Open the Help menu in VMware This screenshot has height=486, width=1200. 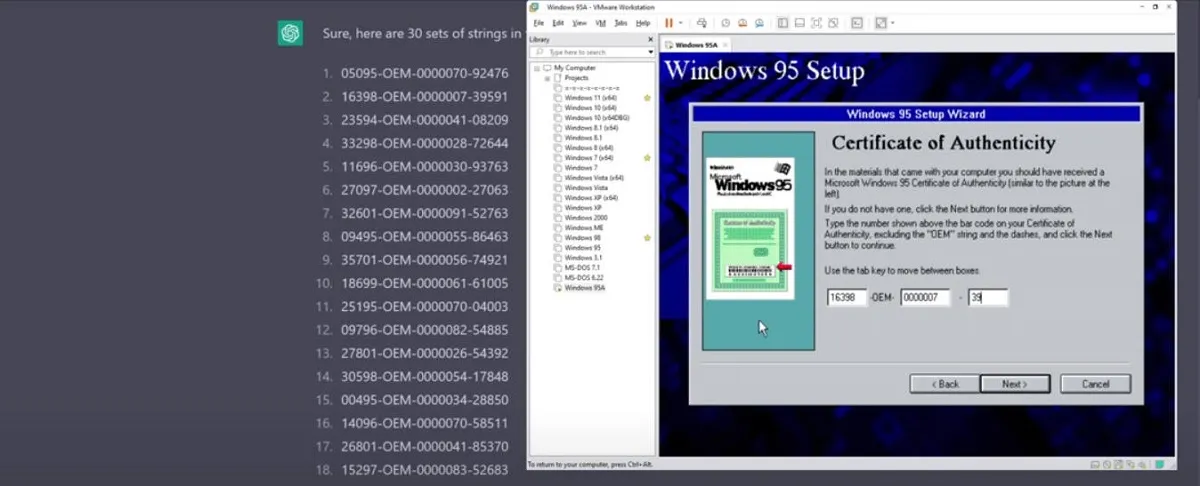pyautogui.click(x=643, y=23)
